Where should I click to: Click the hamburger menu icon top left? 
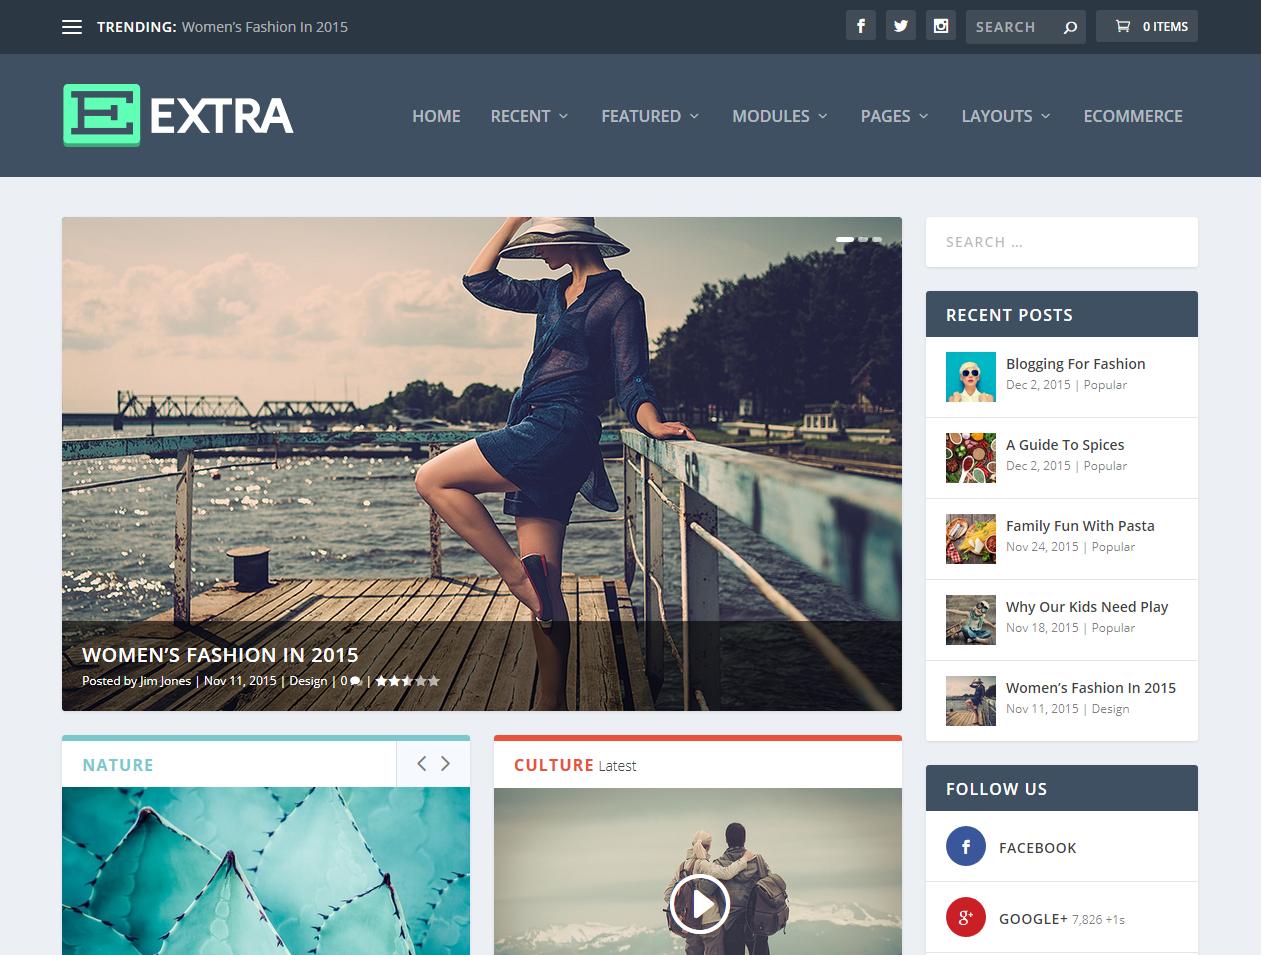(x=71, y=26)
